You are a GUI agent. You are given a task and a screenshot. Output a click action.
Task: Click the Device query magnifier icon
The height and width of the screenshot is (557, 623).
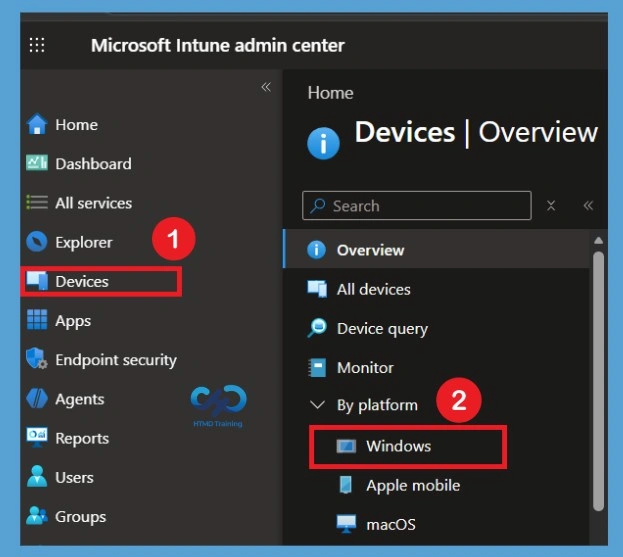click(x=317, y=328)
